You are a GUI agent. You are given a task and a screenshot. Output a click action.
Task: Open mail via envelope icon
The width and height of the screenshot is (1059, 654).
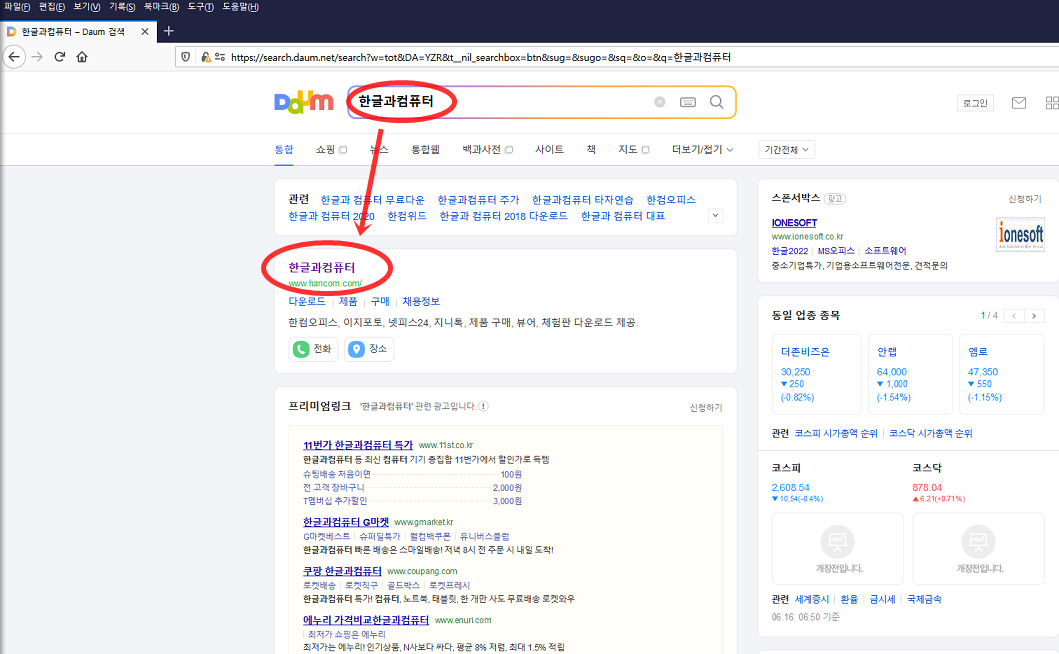tap(1018, 103)
